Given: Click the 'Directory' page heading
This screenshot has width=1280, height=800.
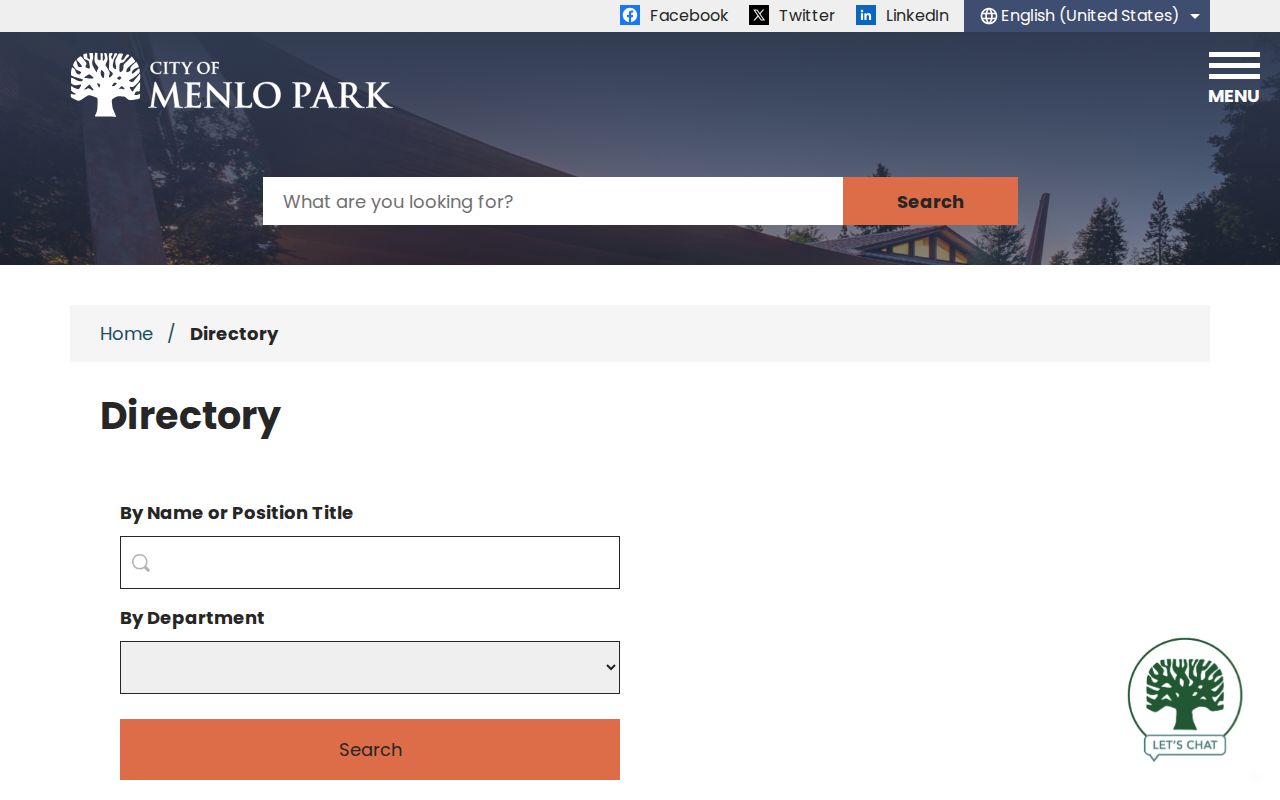Looking at the screenshot, I should [x=190, y=415].
